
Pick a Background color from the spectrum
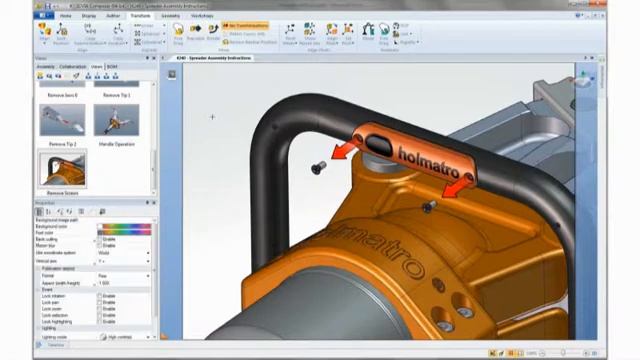click(127, 226)
